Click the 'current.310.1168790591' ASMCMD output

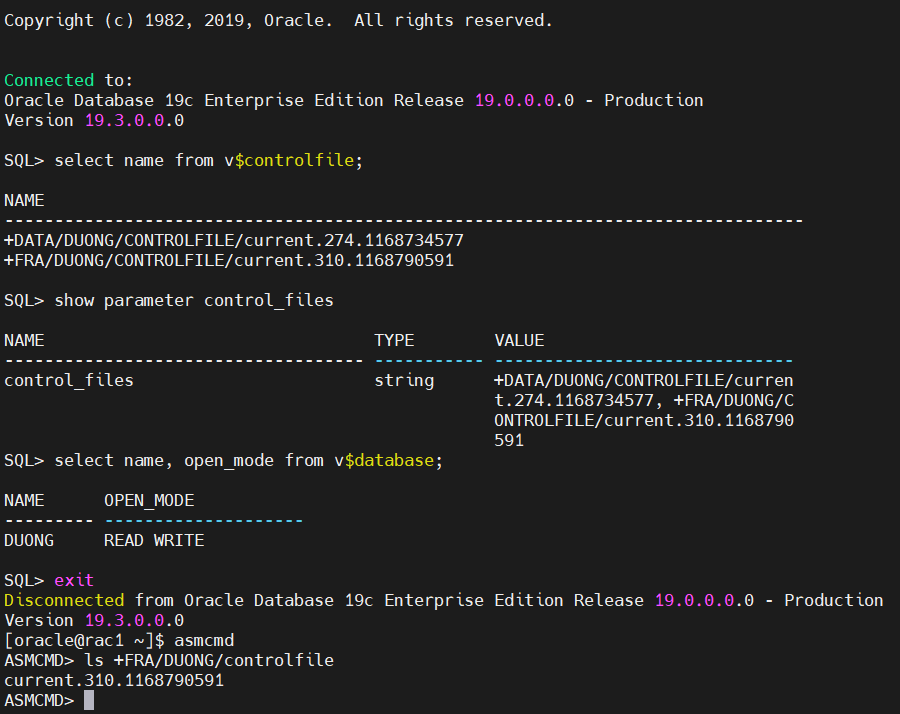tap(114, 680)
